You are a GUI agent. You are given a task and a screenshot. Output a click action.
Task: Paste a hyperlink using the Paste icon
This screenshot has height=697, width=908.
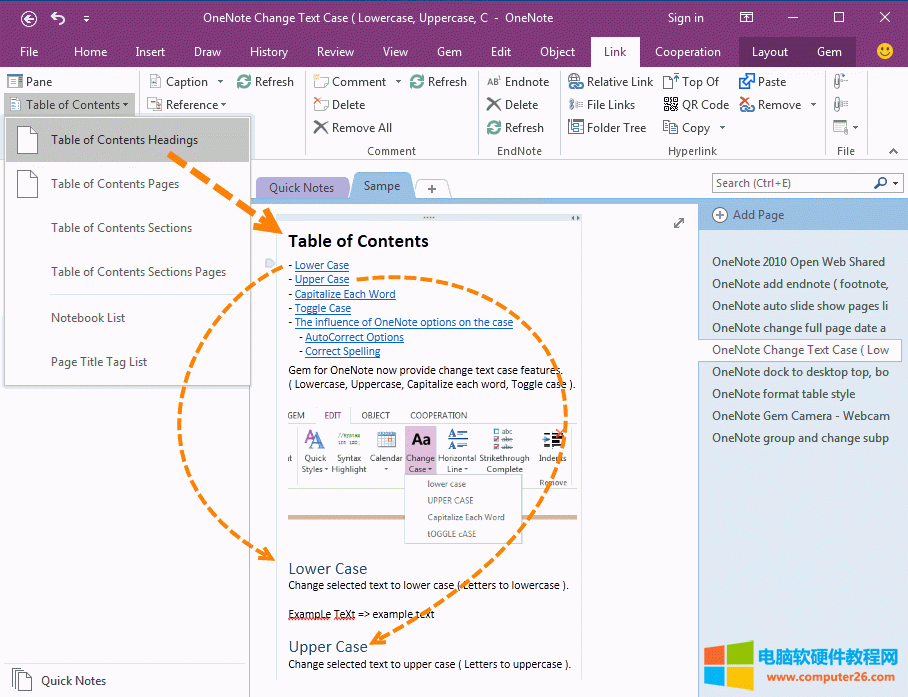click(x=761, y=81)
